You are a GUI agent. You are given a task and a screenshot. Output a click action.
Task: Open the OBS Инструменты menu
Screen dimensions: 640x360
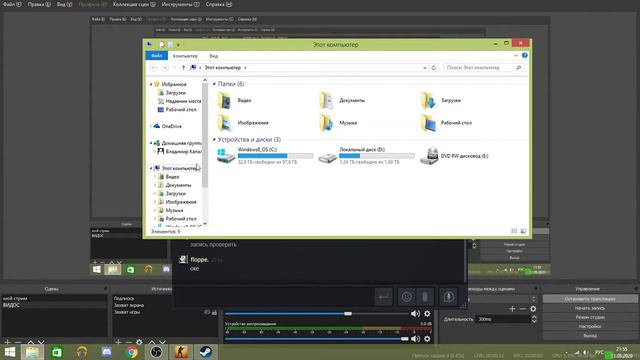click(180, 4)
